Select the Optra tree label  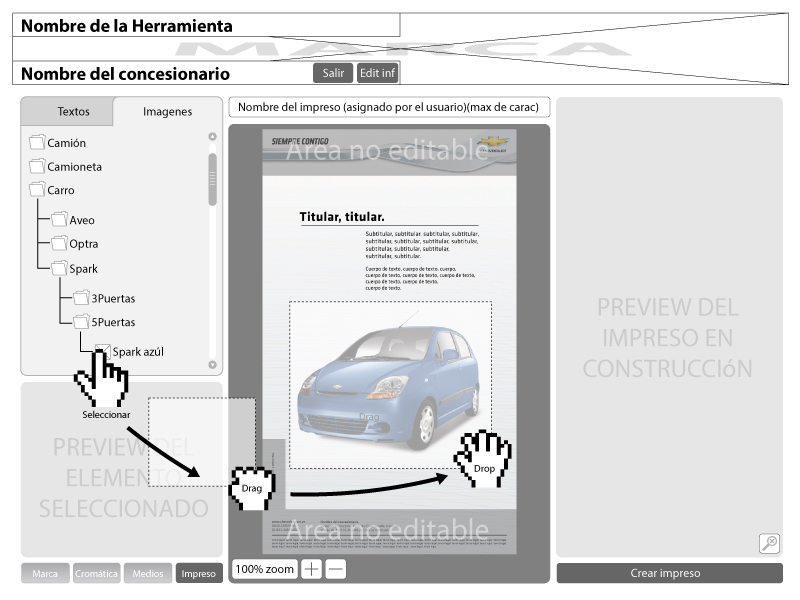[x=84, y=244]
